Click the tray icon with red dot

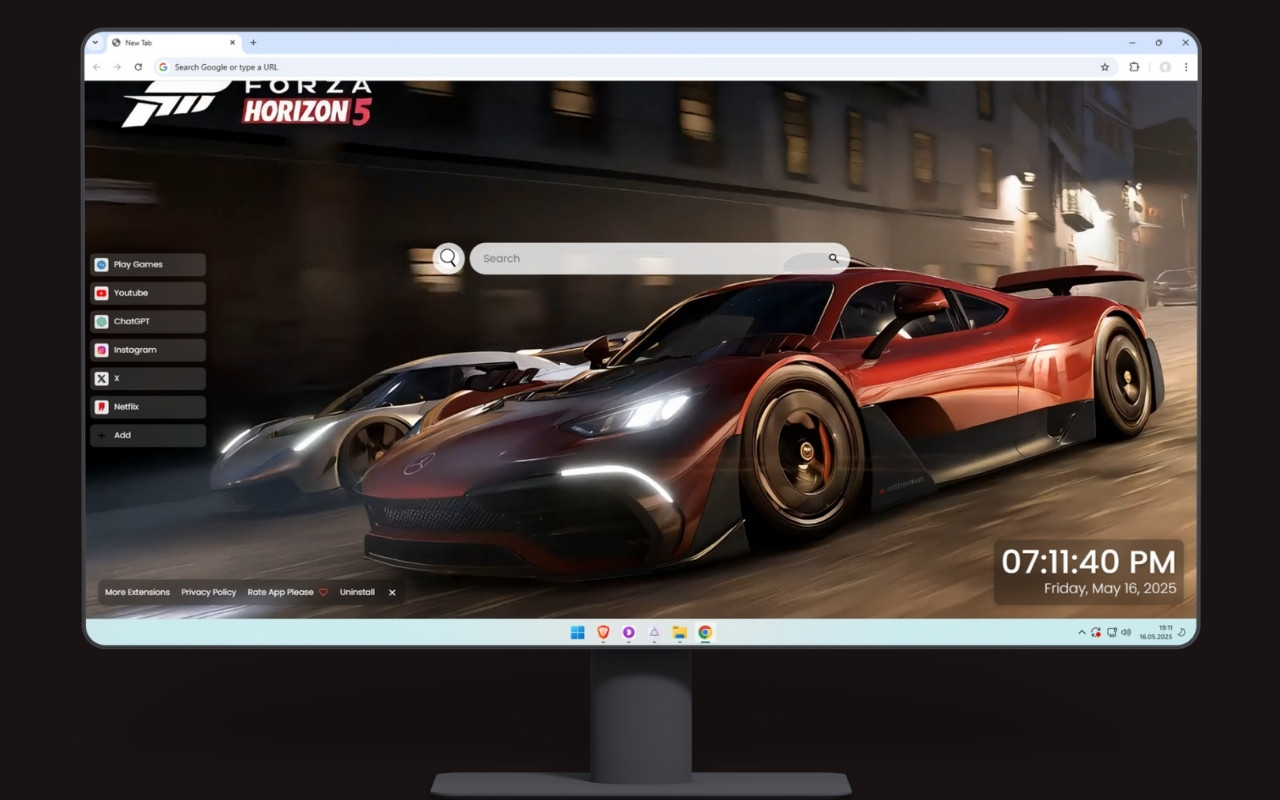pyautogui.click(x=1096, y=633)
